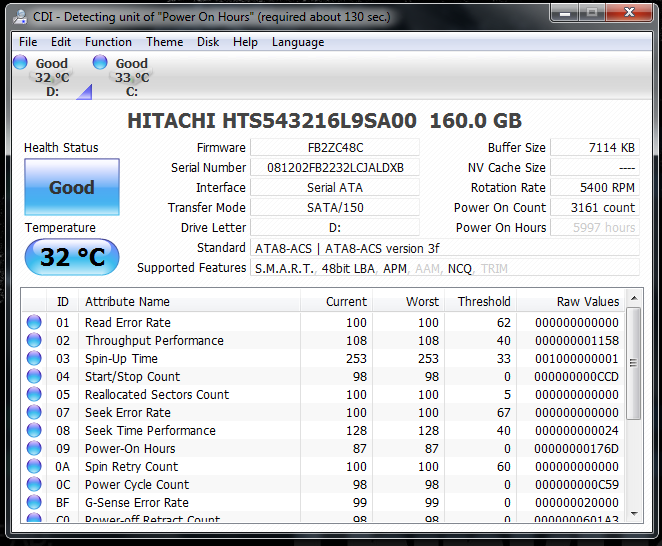The image size is (662, 546).
Task: Click status orb for Spin-Up Time
Action: 34,358
